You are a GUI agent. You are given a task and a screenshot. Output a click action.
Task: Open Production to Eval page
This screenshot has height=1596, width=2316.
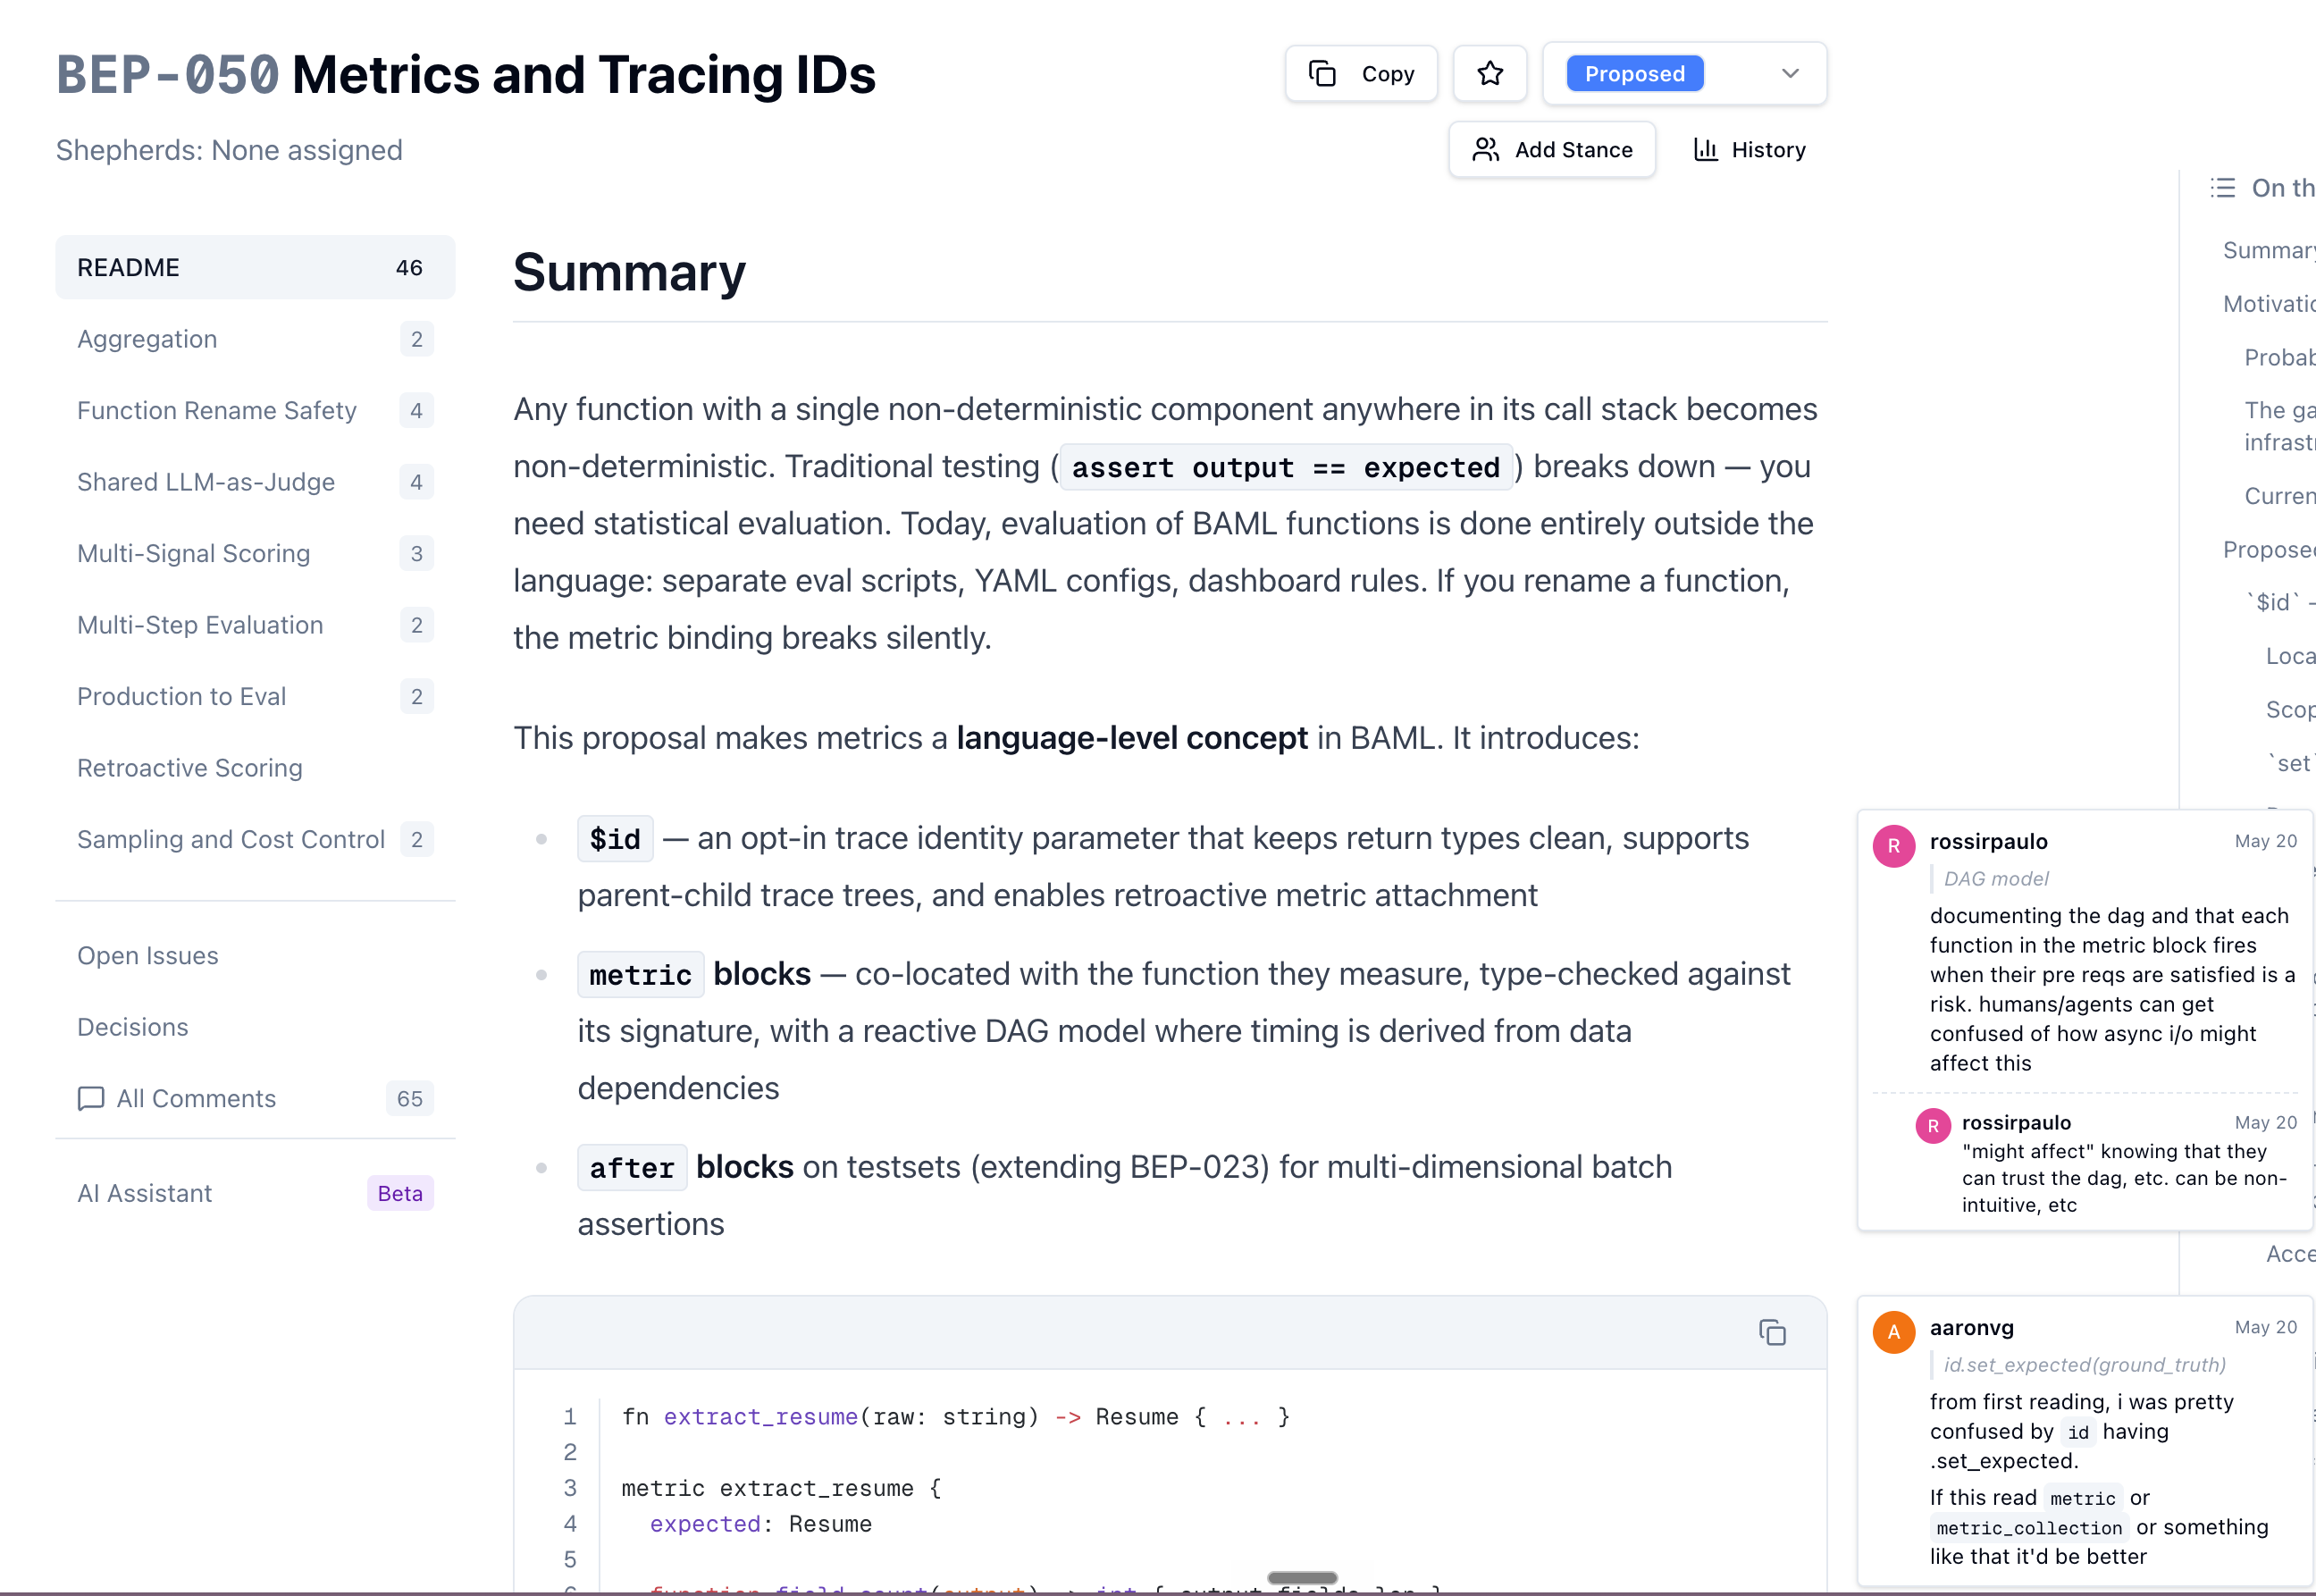point(255,696)
